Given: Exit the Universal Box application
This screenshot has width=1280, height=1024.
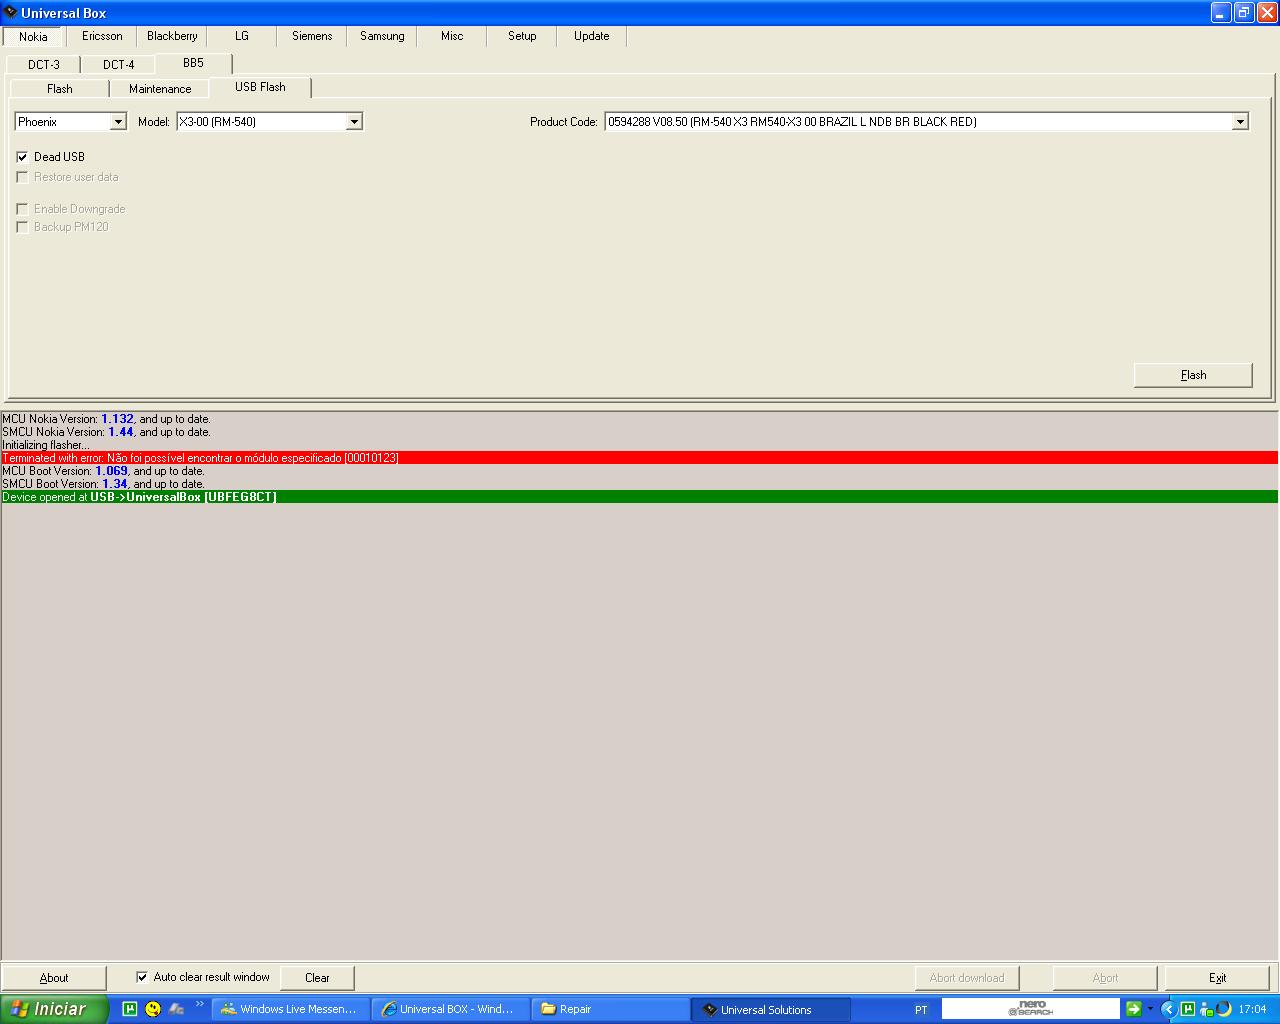Looking at the screenshot, I should coord(1217,978).
